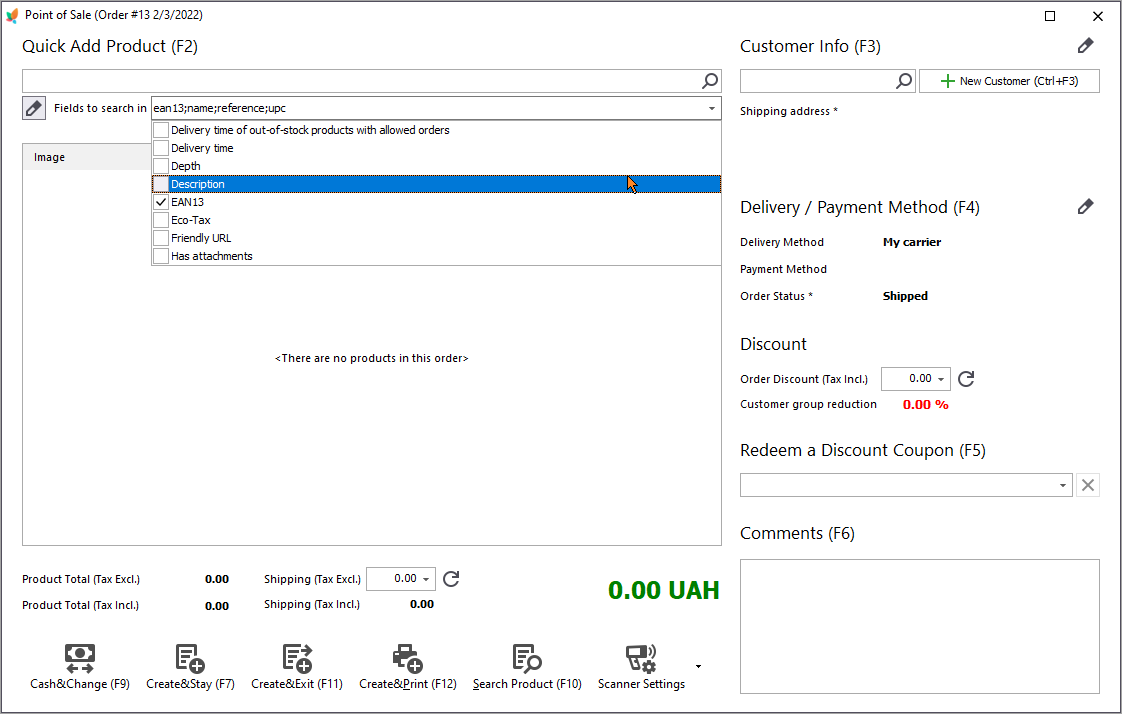This screenshot has width=1122, height=714.
Task: Expand the Redeem a Discount Coupon dropdown
Action: (1063, 485)
